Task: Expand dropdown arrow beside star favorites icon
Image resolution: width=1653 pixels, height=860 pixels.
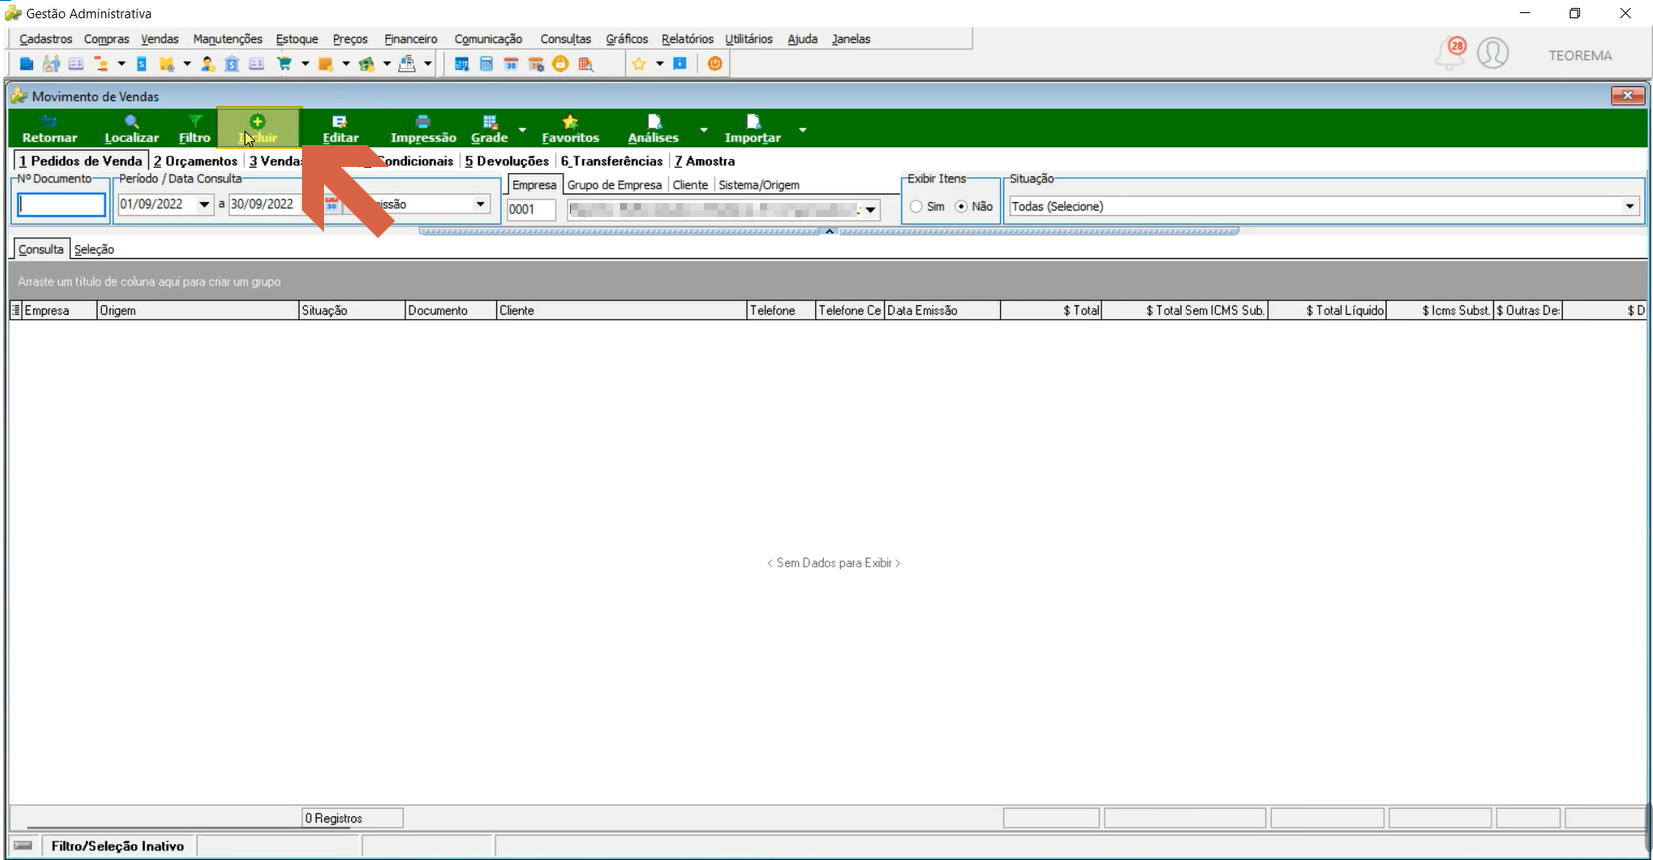Action: (659, 64)
